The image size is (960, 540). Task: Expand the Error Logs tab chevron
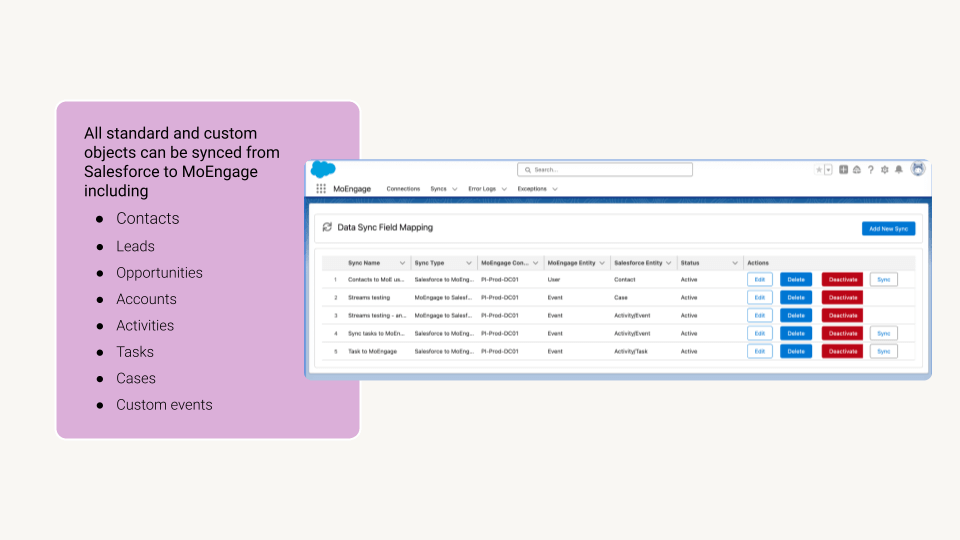504,189
